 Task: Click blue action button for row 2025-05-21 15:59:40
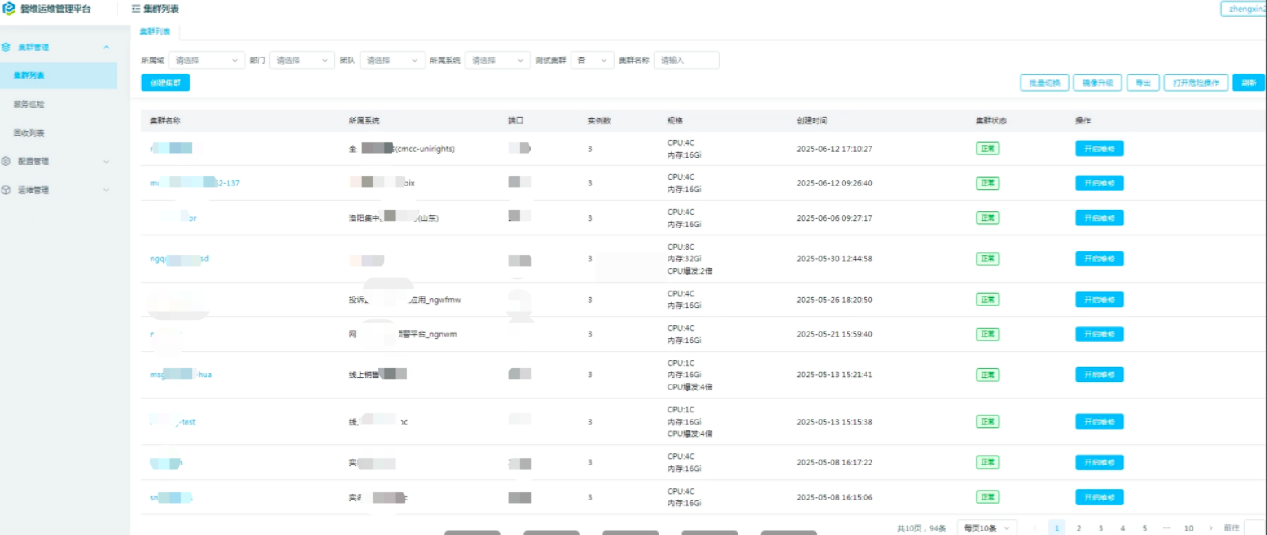(1099, 334)
